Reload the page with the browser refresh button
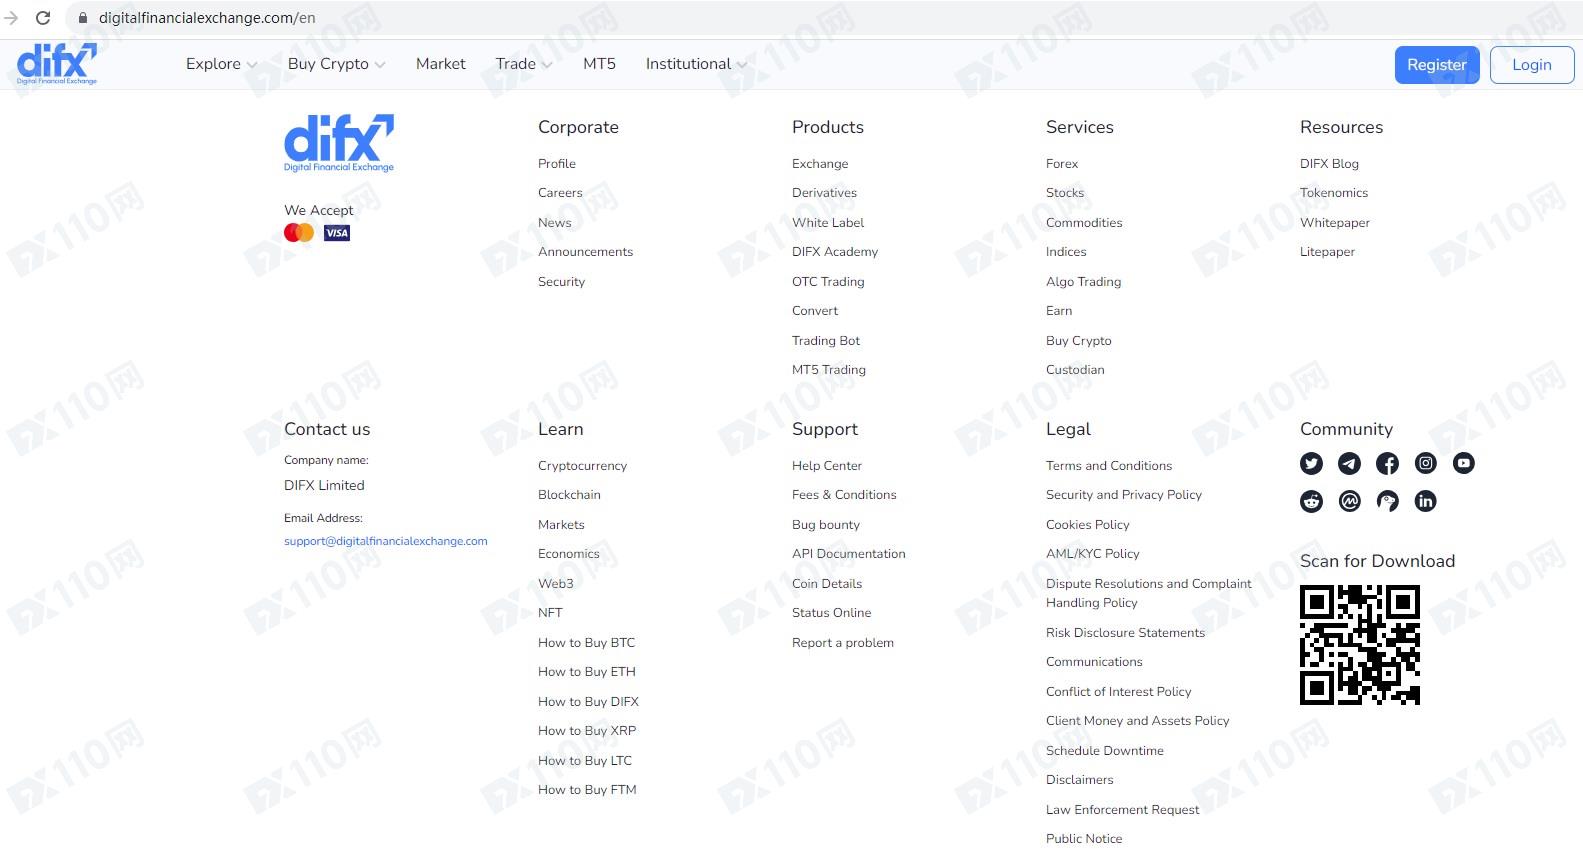The width and height of the screenshot is (1583, 849). click(43, 18)
